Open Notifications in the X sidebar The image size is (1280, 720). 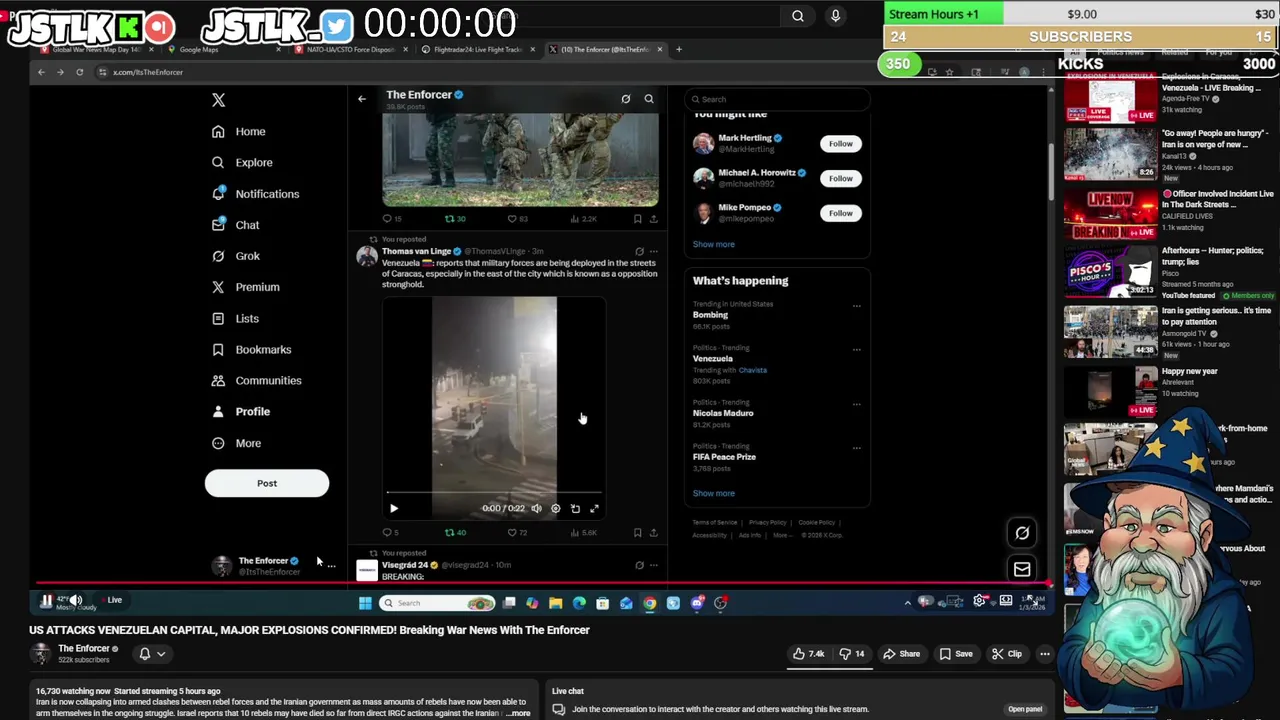pos(255,194)
